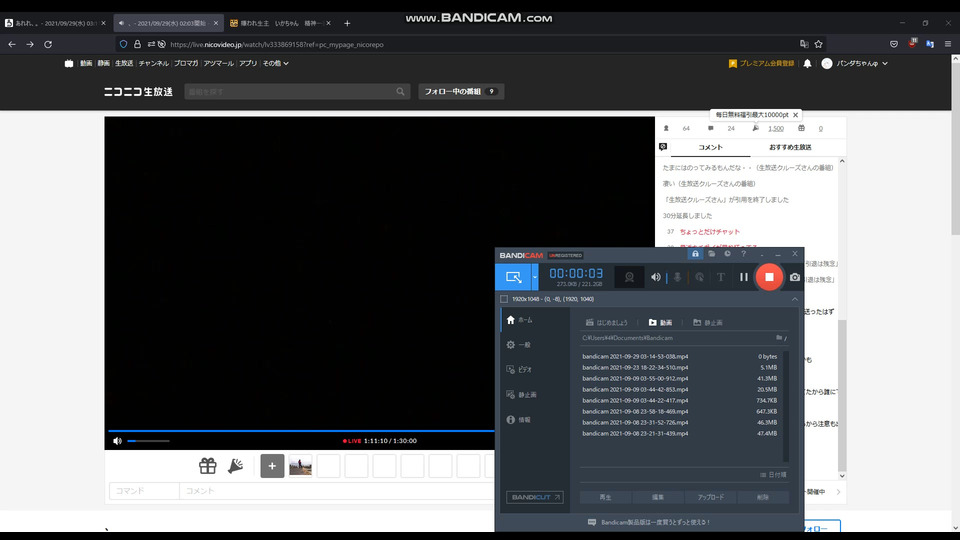Open new browser tab with plus

[347, 23]
